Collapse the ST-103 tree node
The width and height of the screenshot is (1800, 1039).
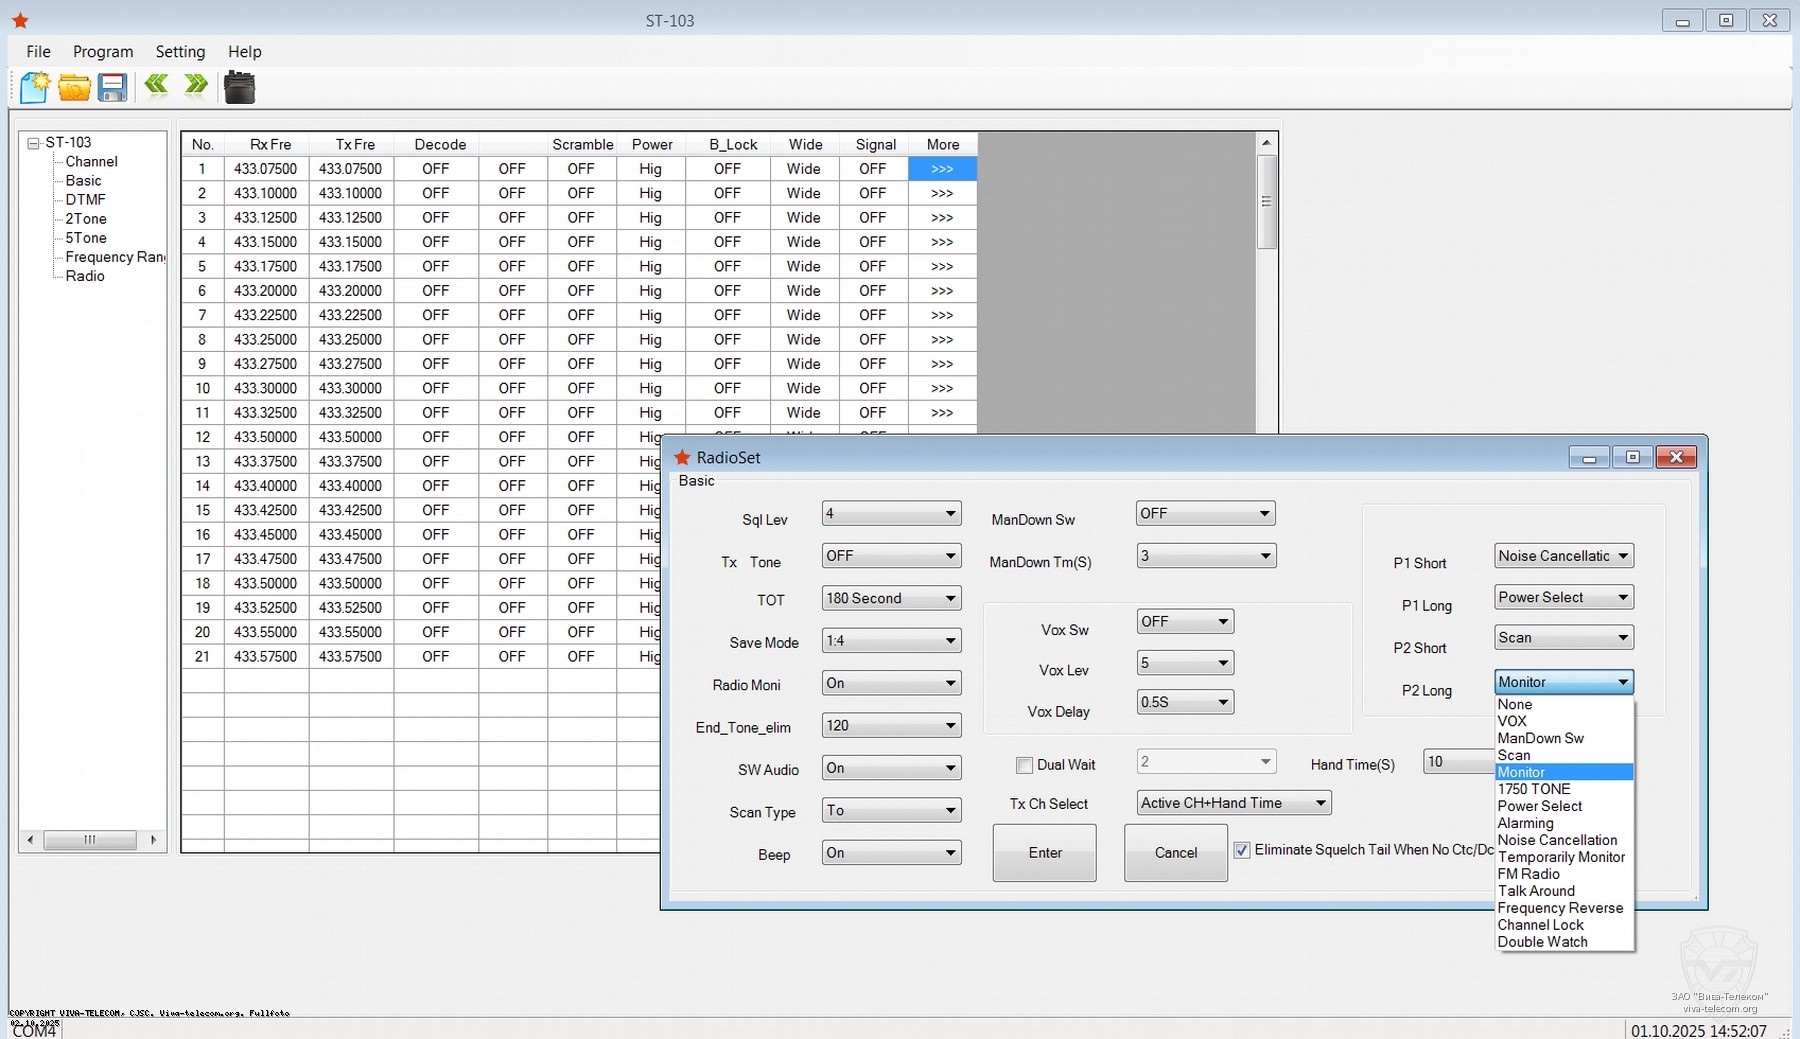pyautogui.click(x=33, y=143)
